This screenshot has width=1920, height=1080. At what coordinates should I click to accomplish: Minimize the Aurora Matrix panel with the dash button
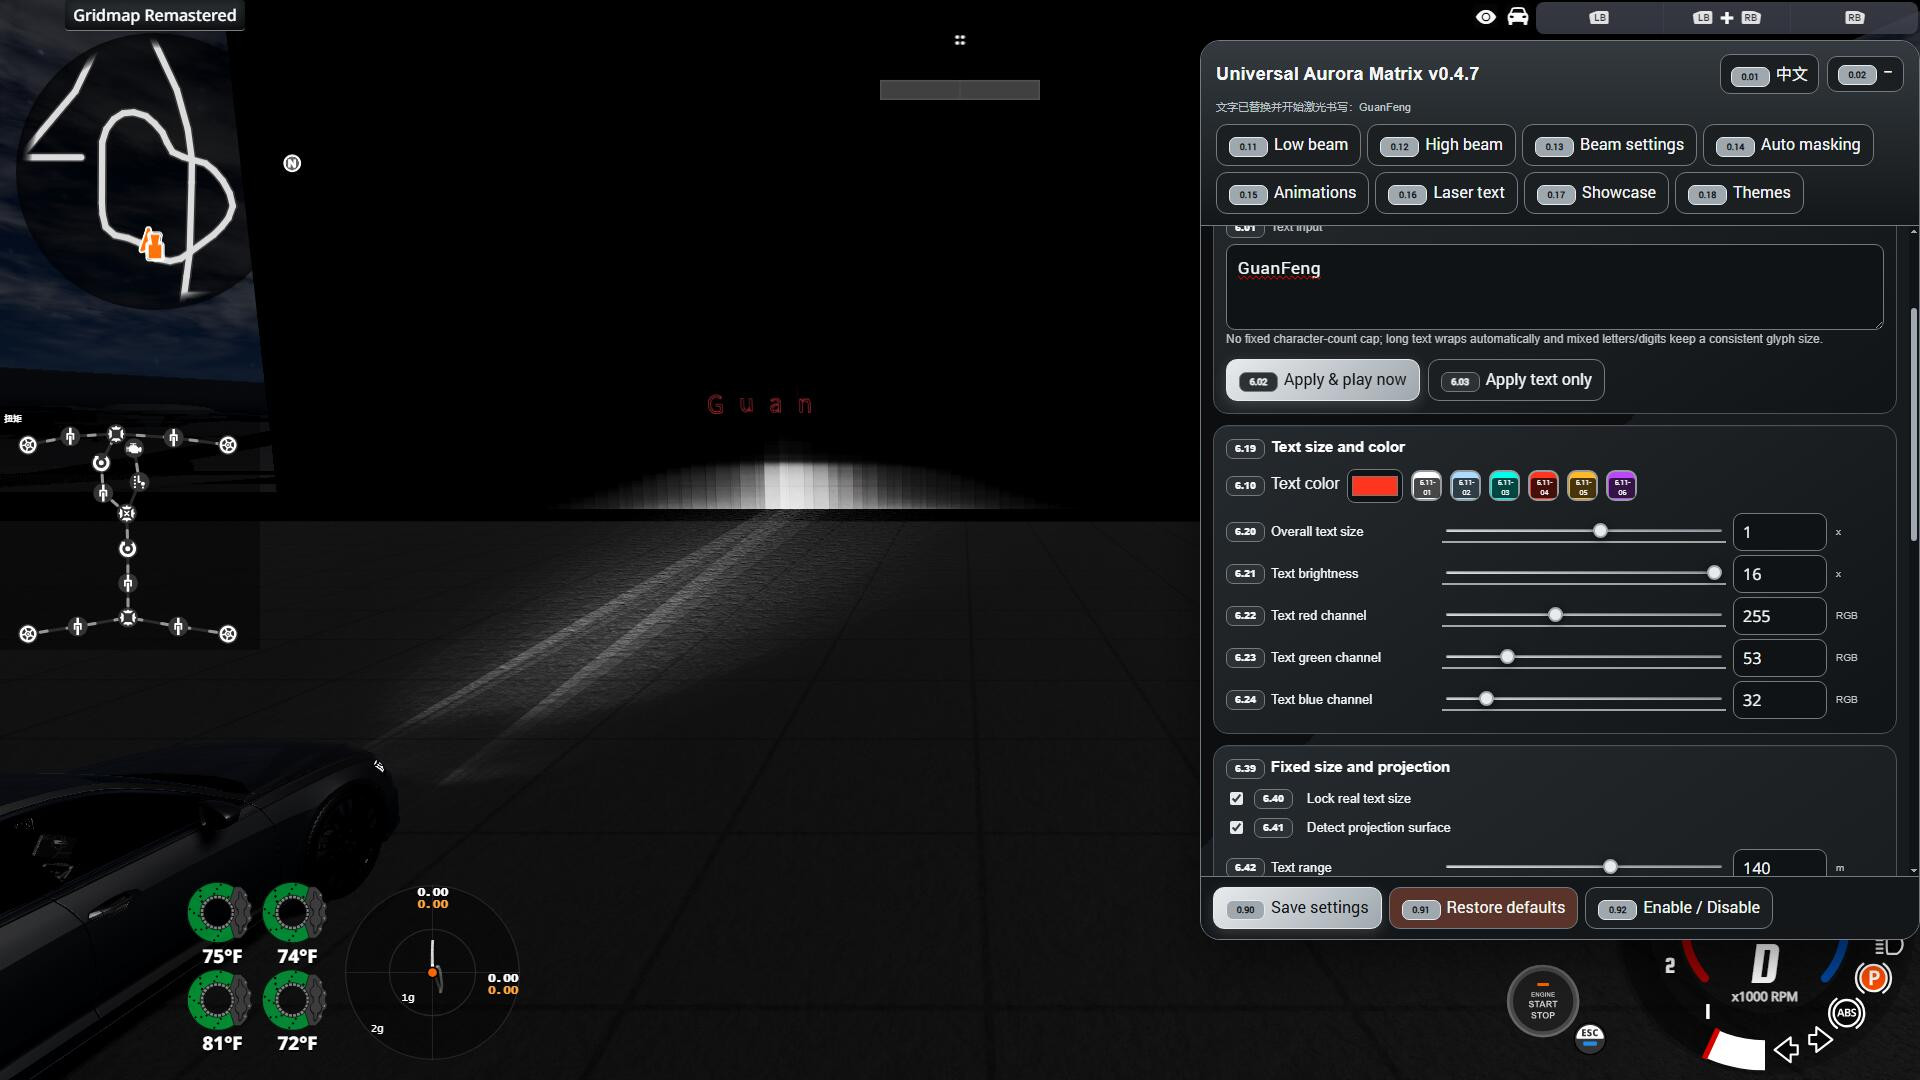(x=1864, y=74)
